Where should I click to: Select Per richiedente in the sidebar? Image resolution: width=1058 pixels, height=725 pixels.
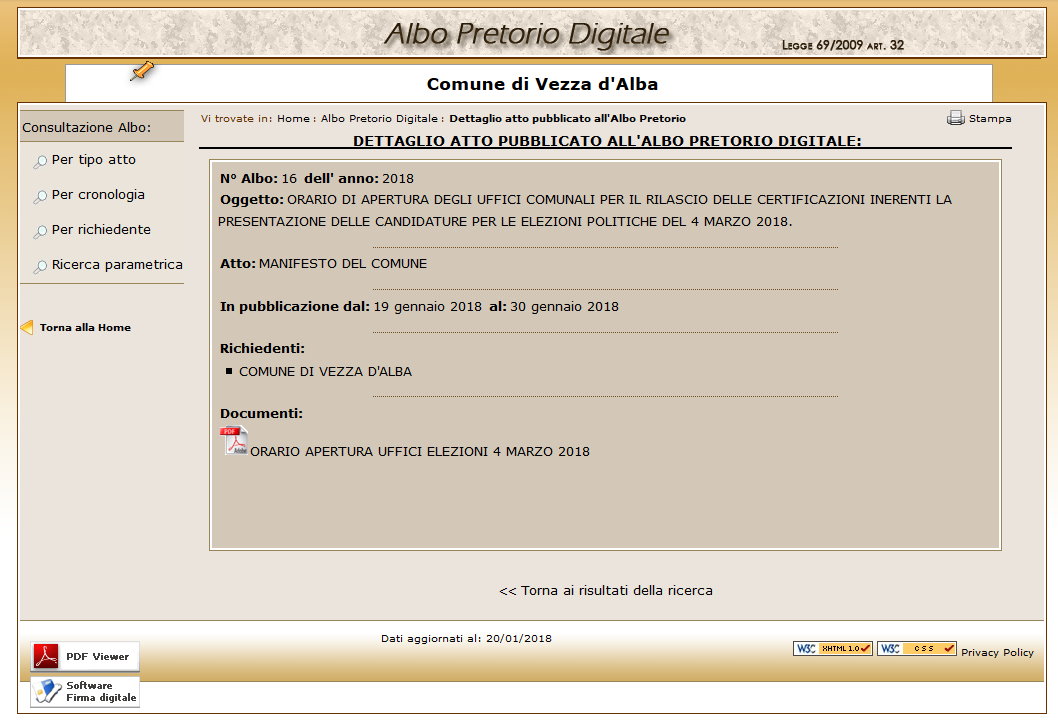point(101,230)
